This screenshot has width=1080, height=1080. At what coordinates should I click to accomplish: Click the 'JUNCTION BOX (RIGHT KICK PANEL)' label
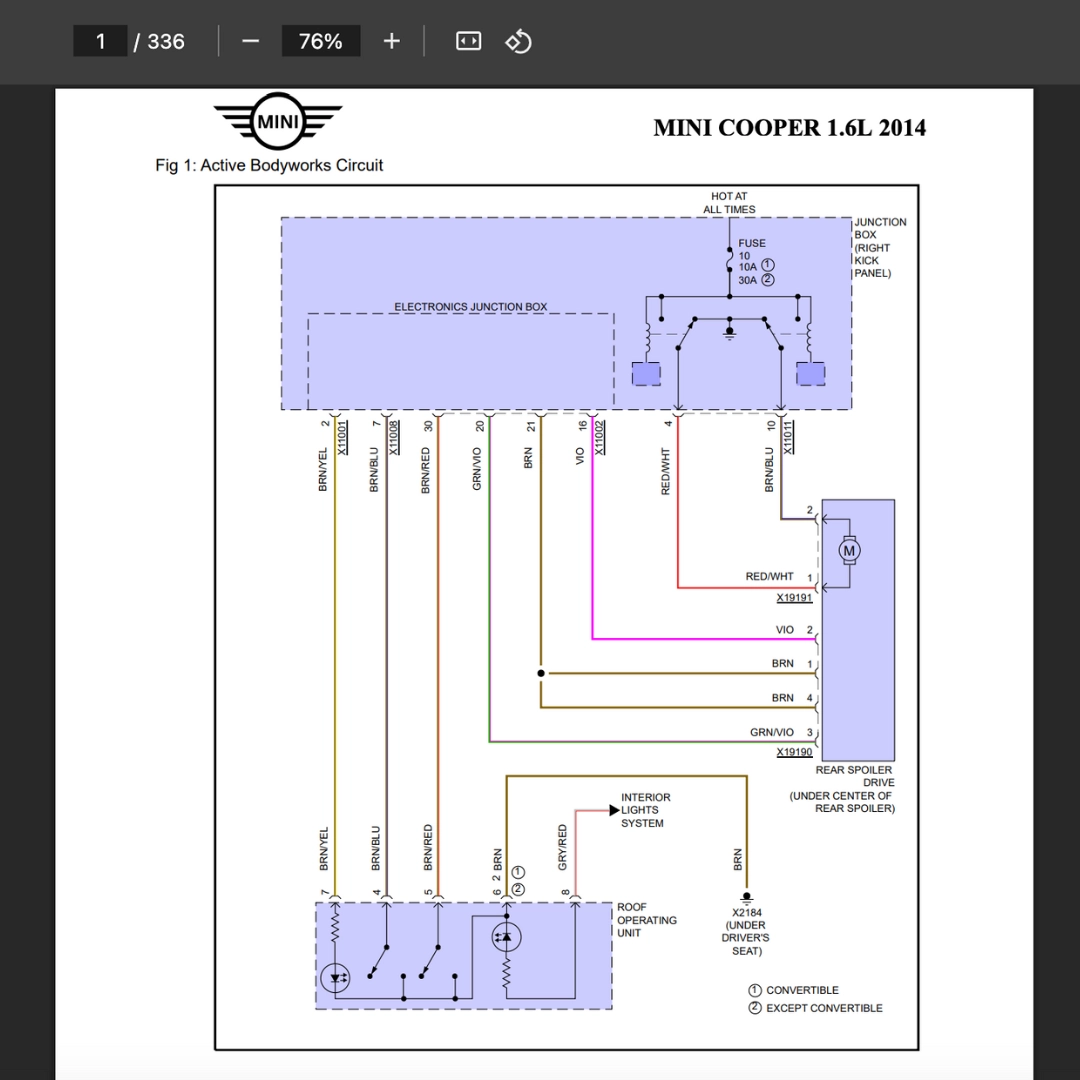[880, 247]
